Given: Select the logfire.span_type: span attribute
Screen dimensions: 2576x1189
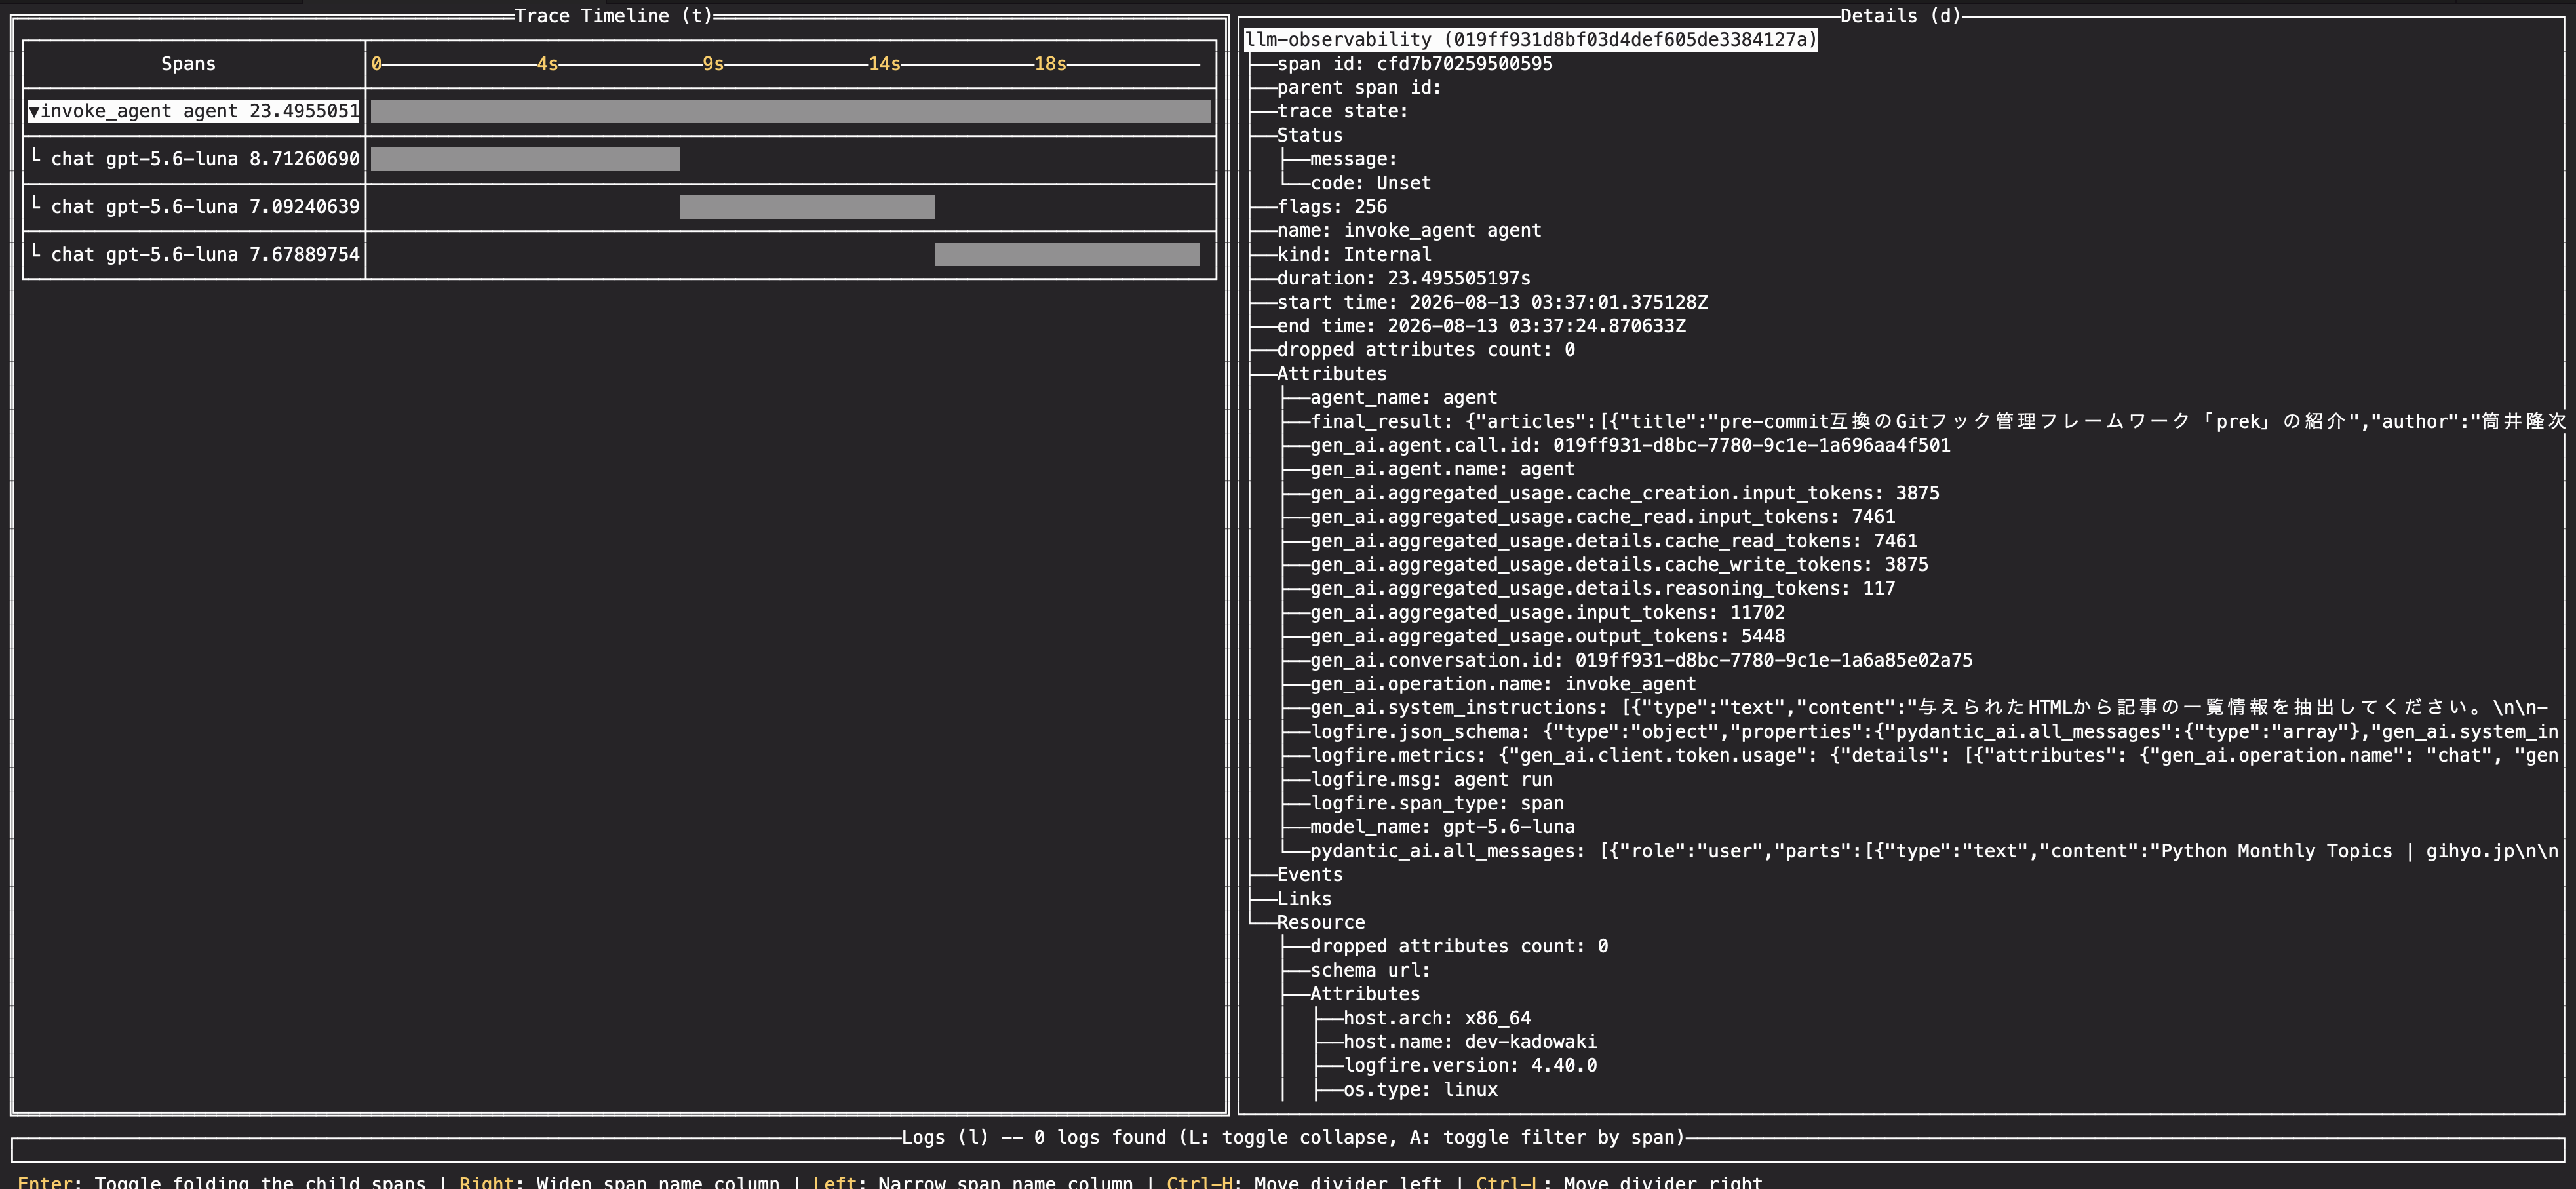Looking at the screenshot, I should click(x=1436, y=804).
